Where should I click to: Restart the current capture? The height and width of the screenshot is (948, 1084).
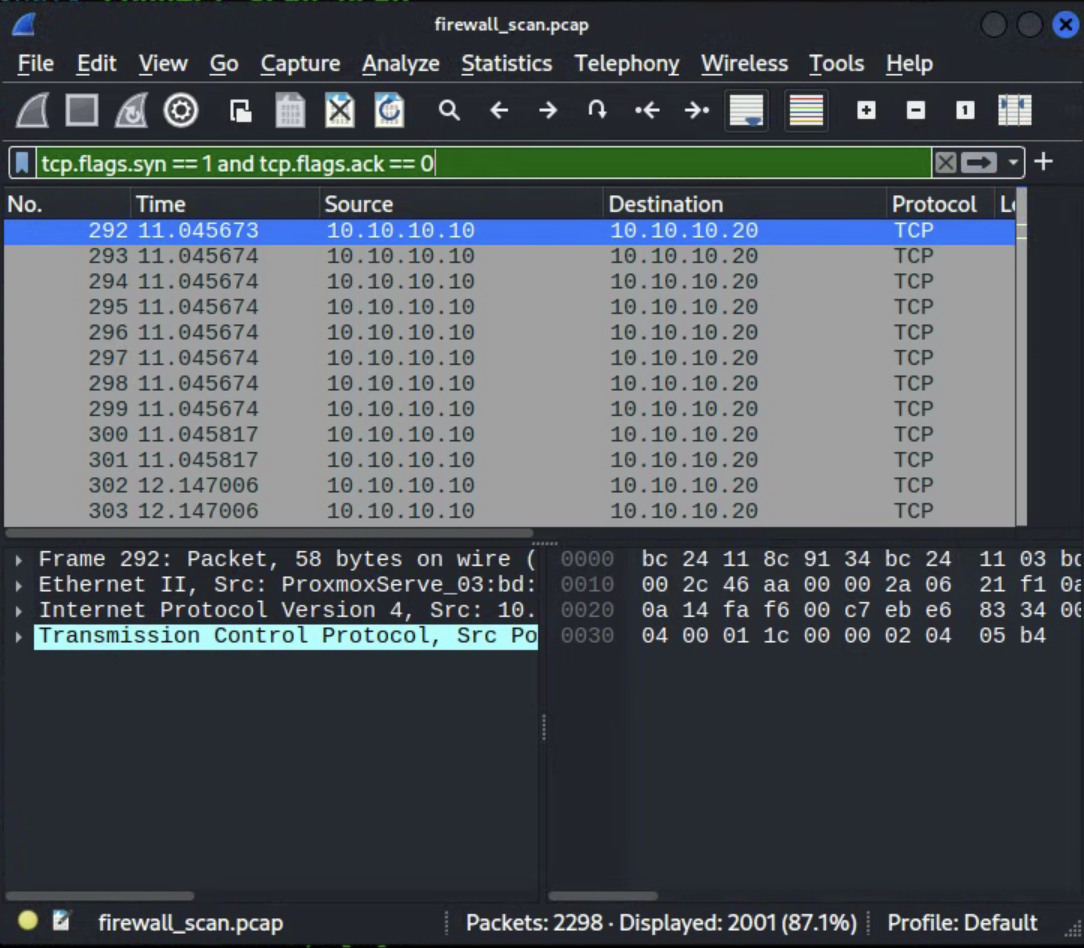tap(131, 110)
